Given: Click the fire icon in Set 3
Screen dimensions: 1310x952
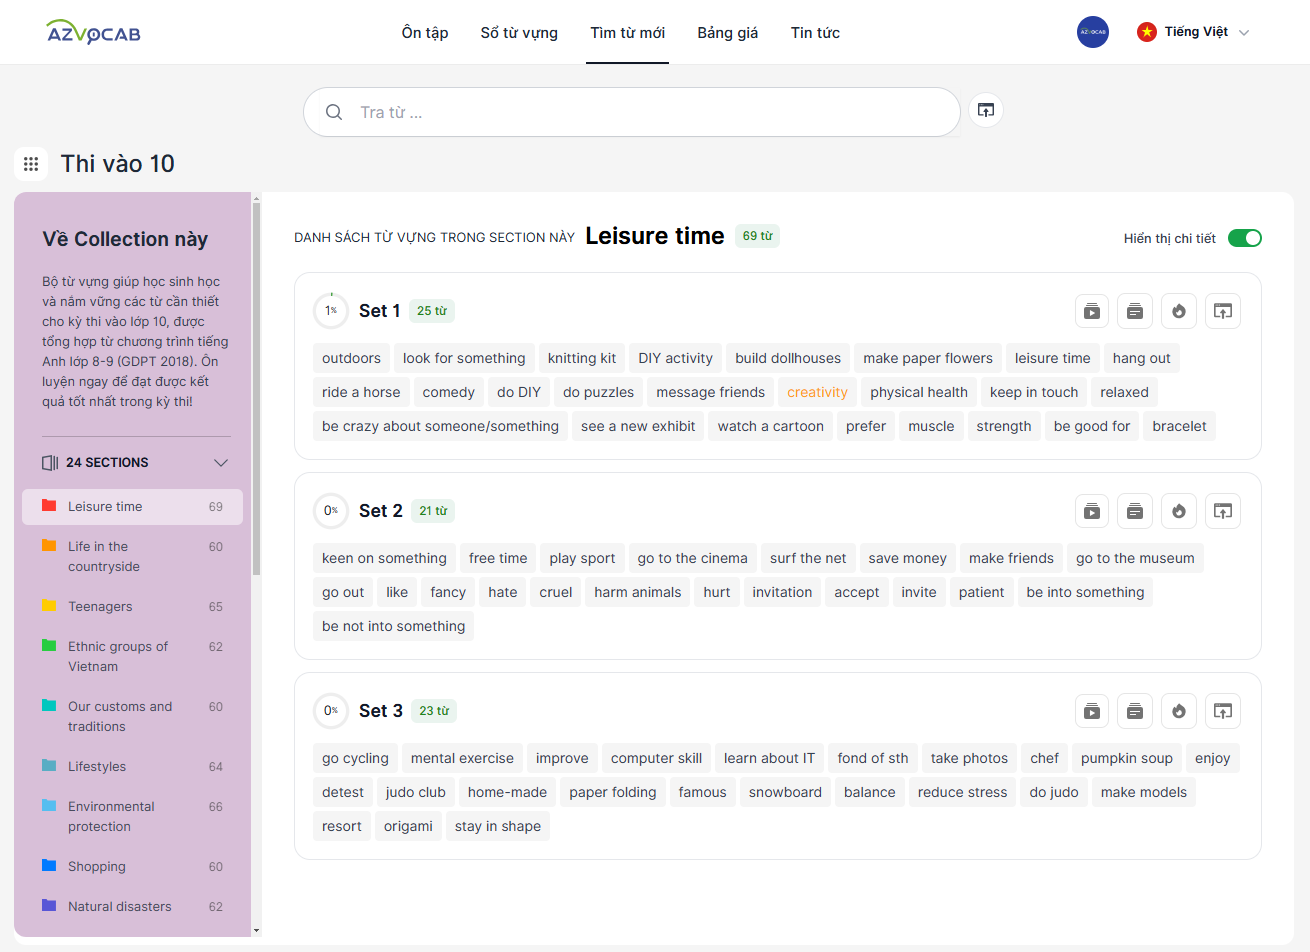Looking at the screenshot, I should click(x=1179, y=711).
